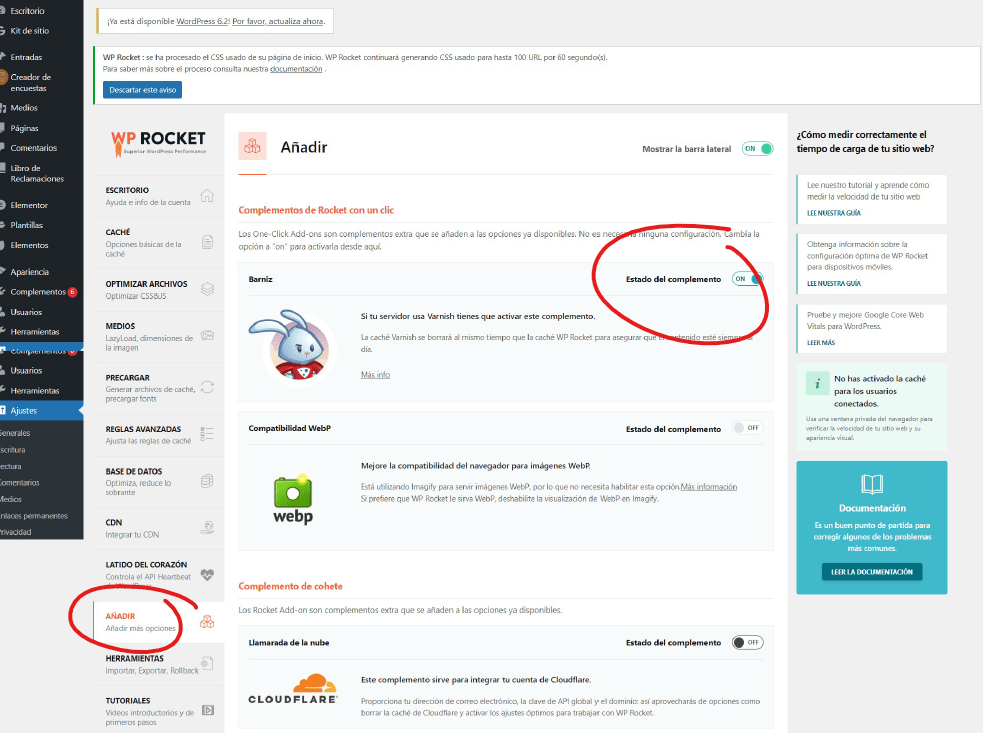
Task: Click the Cloudflare cloud logo
Action: (293, 688)
